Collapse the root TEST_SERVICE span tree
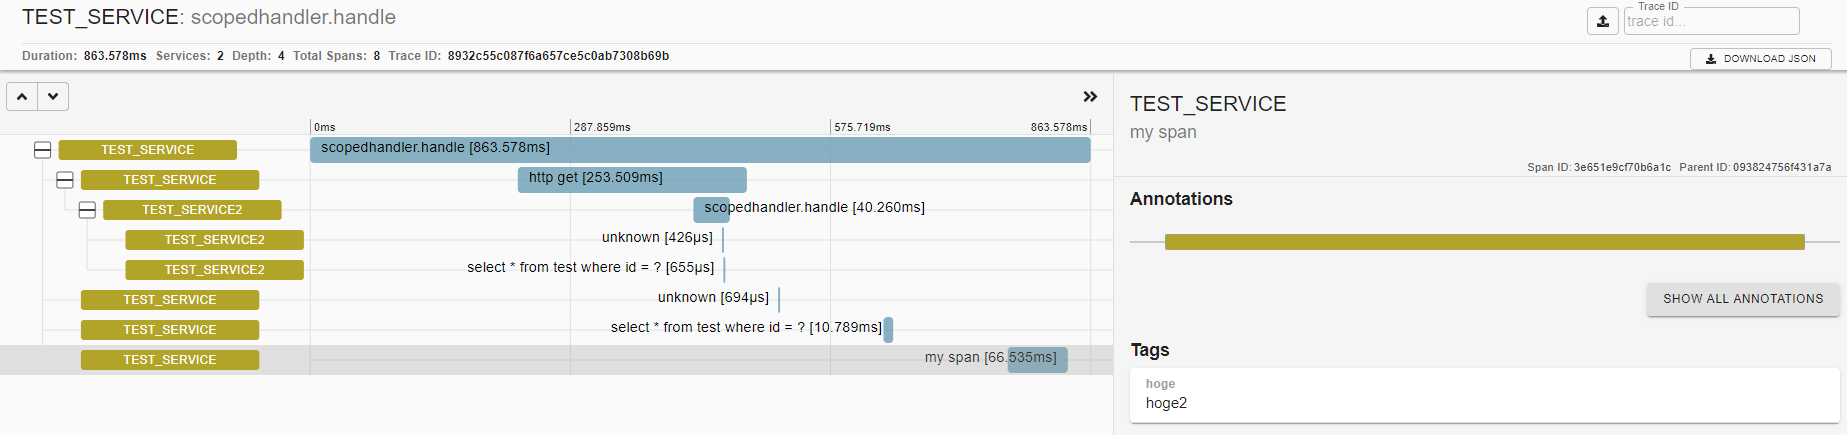The image size is (1847, 435). click(x=42, y=150)
